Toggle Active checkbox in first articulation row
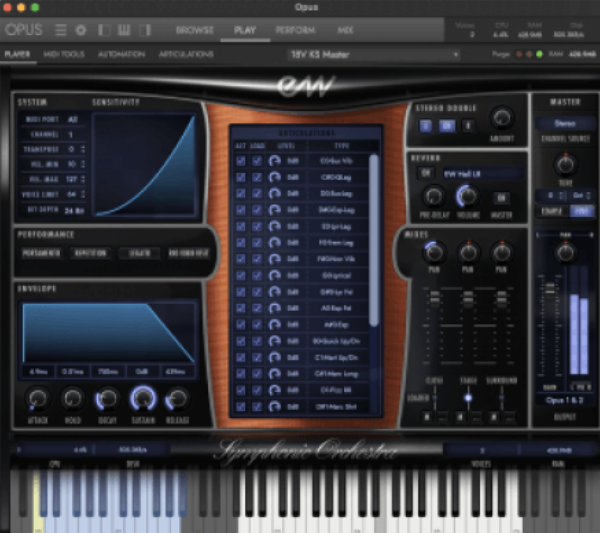 pos(240,161)
